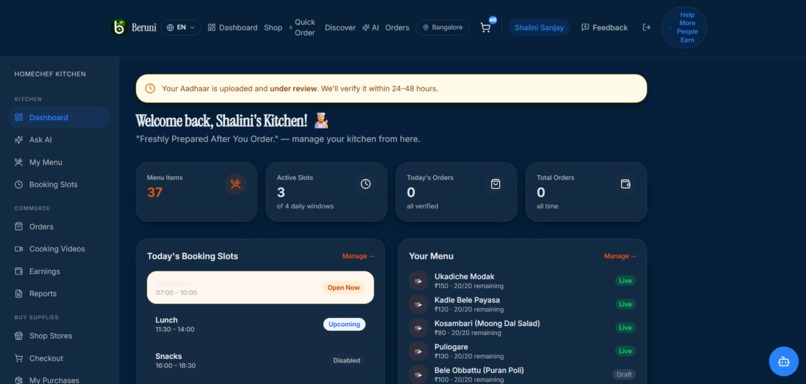Open AI in top navigation
The width and height of the screenshot is (806, 384).
click(370, 28)
